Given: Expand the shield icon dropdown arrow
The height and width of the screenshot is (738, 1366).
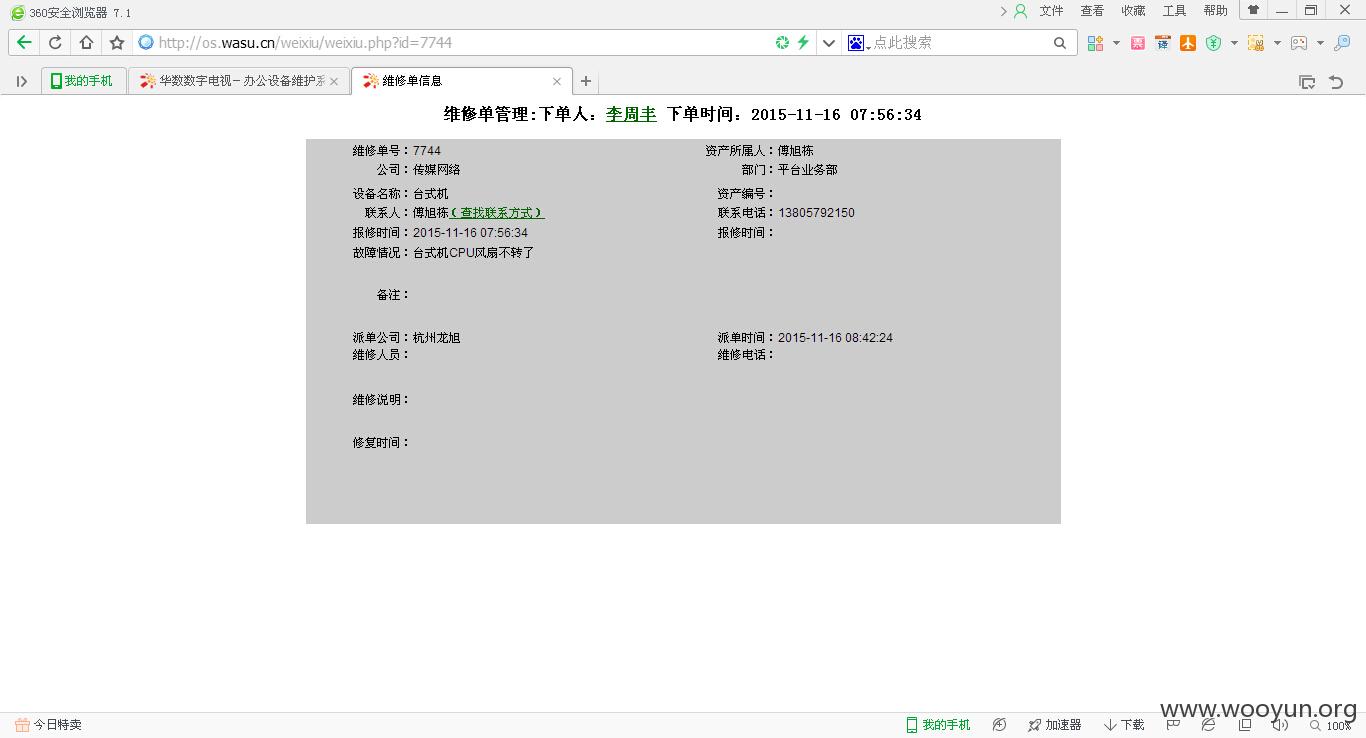Looking at the screenshot, I should point(1234,43).
